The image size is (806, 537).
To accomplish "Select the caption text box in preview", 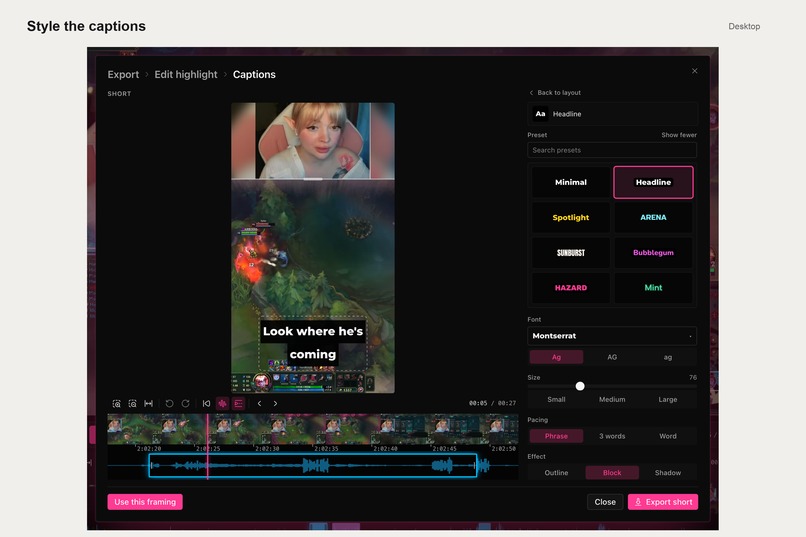I will click(x=313, y=343).
